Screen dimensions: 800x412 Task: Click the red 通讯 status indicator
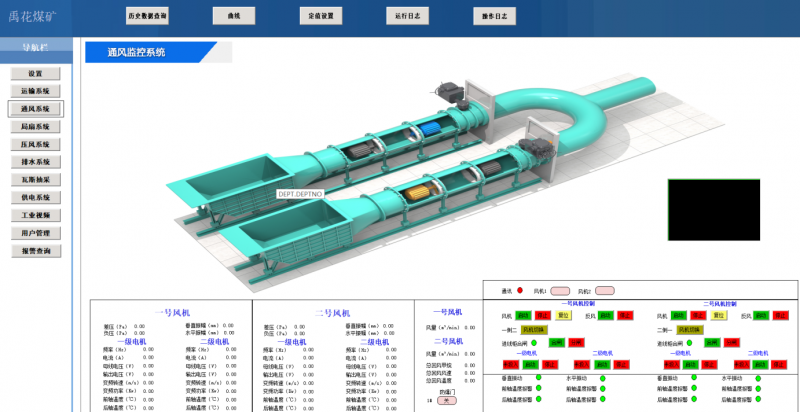tap(520, 291)
